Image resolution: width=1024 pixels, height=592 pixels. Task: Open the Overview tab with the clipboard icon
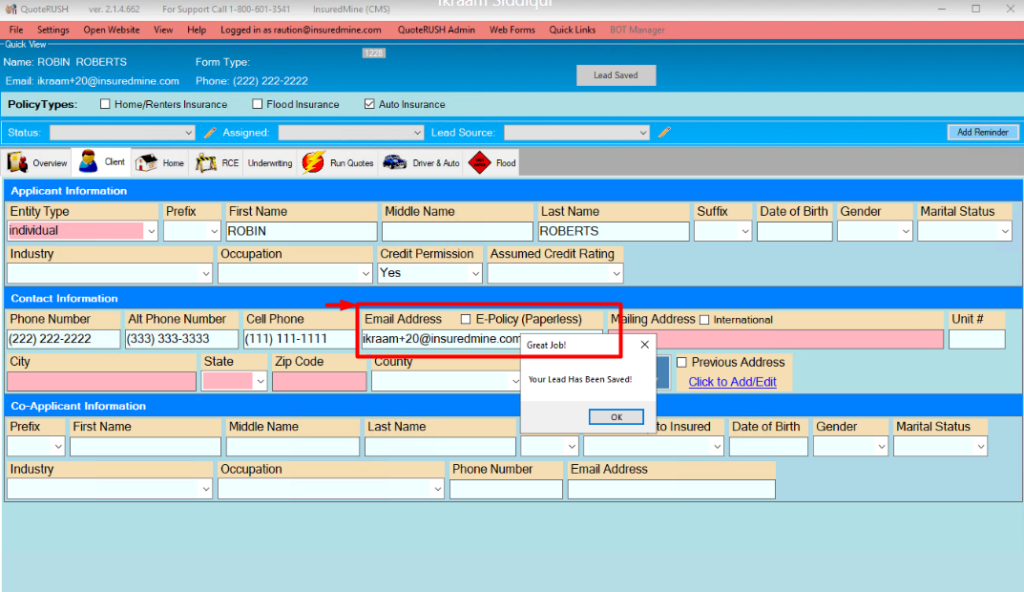(x=18, y=163)
